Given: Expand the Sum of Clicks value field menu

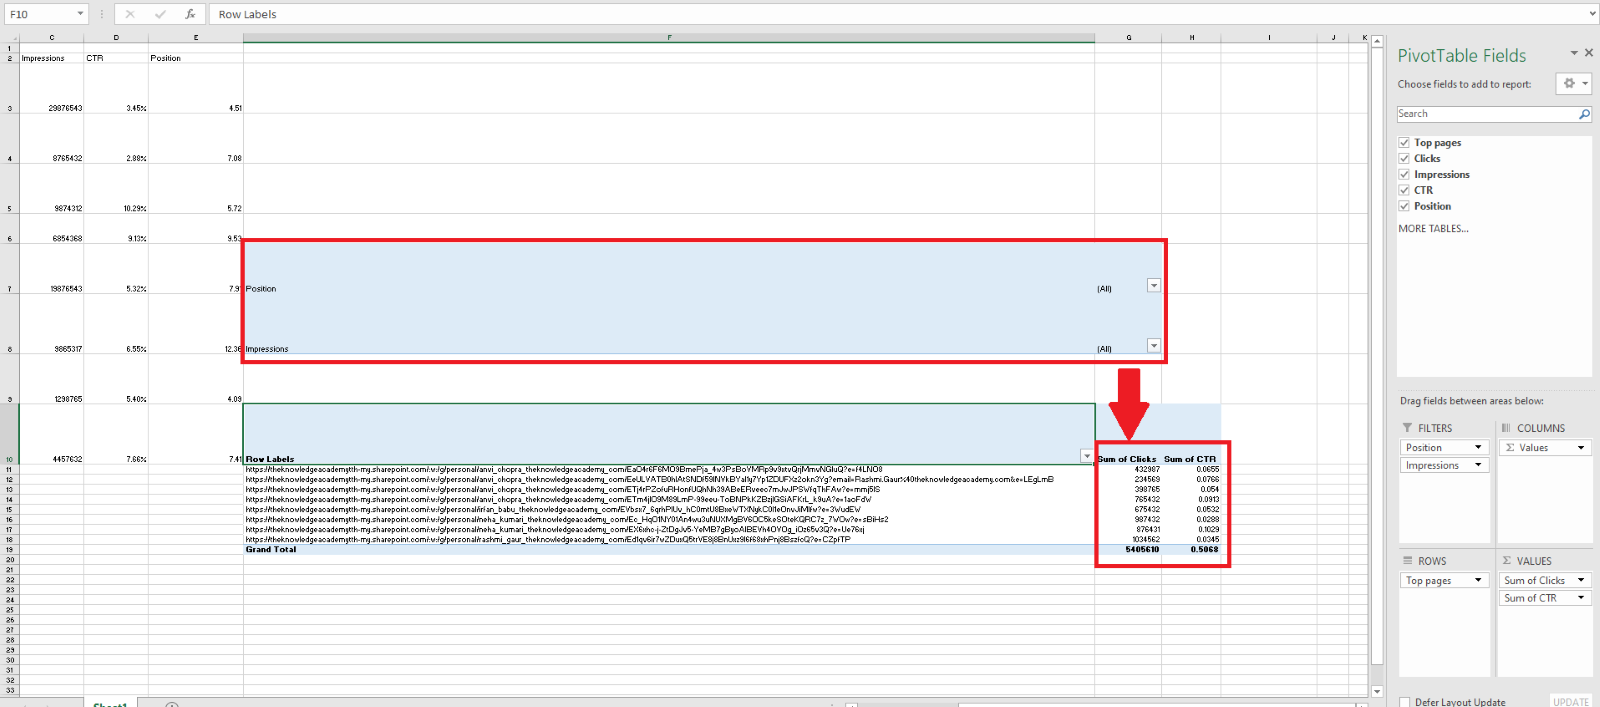Looking at the screenshot, I should click(x=1581, y=580).
